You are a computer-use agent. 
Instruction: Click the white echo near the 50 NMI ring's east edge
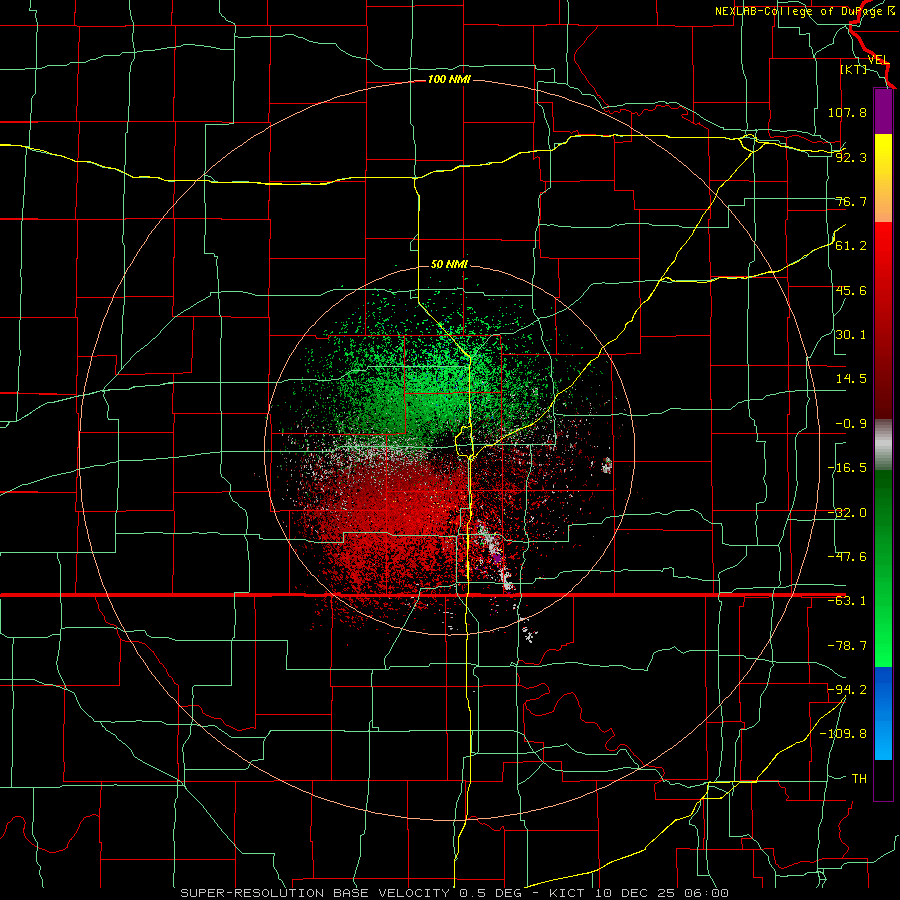coord(607,465)
